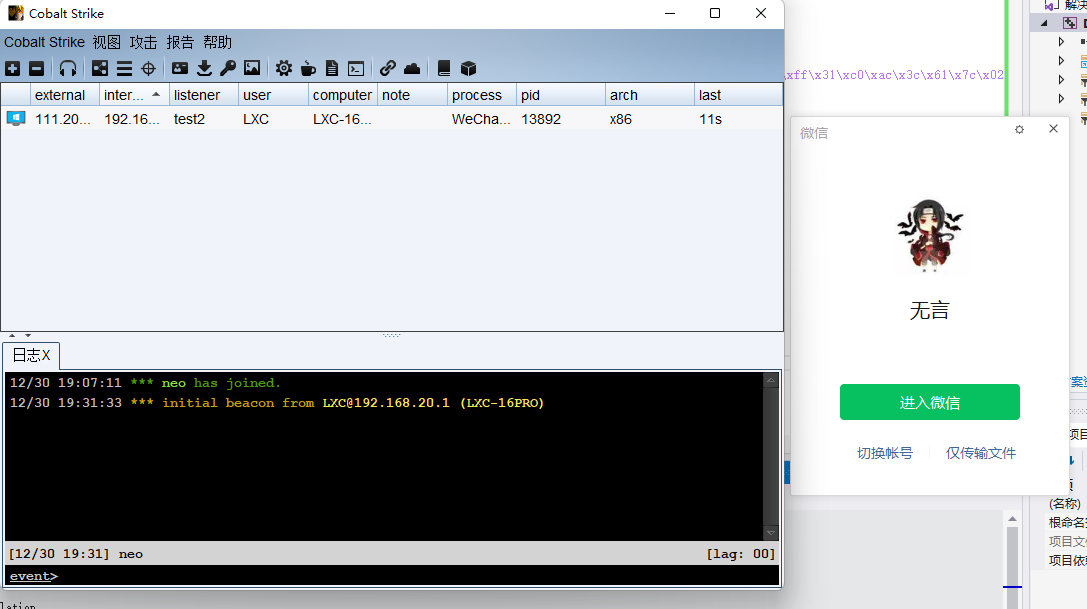This screenshot has height=609, width=1087.
Task: Expand the fourth child node in Visual Studio tree
Action: tap(1061, 98)
